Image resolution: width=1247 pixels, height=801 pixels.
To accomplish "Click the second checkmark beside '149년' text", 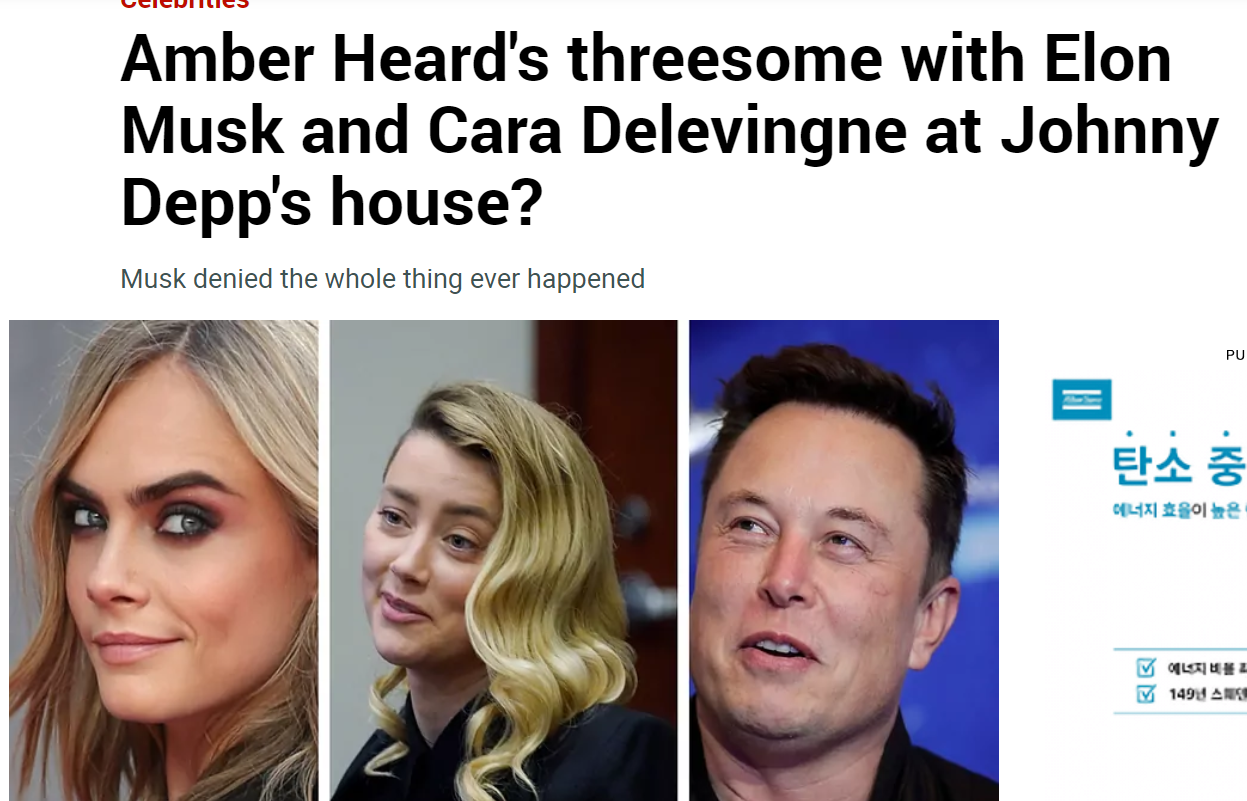I will [1146, 693].
